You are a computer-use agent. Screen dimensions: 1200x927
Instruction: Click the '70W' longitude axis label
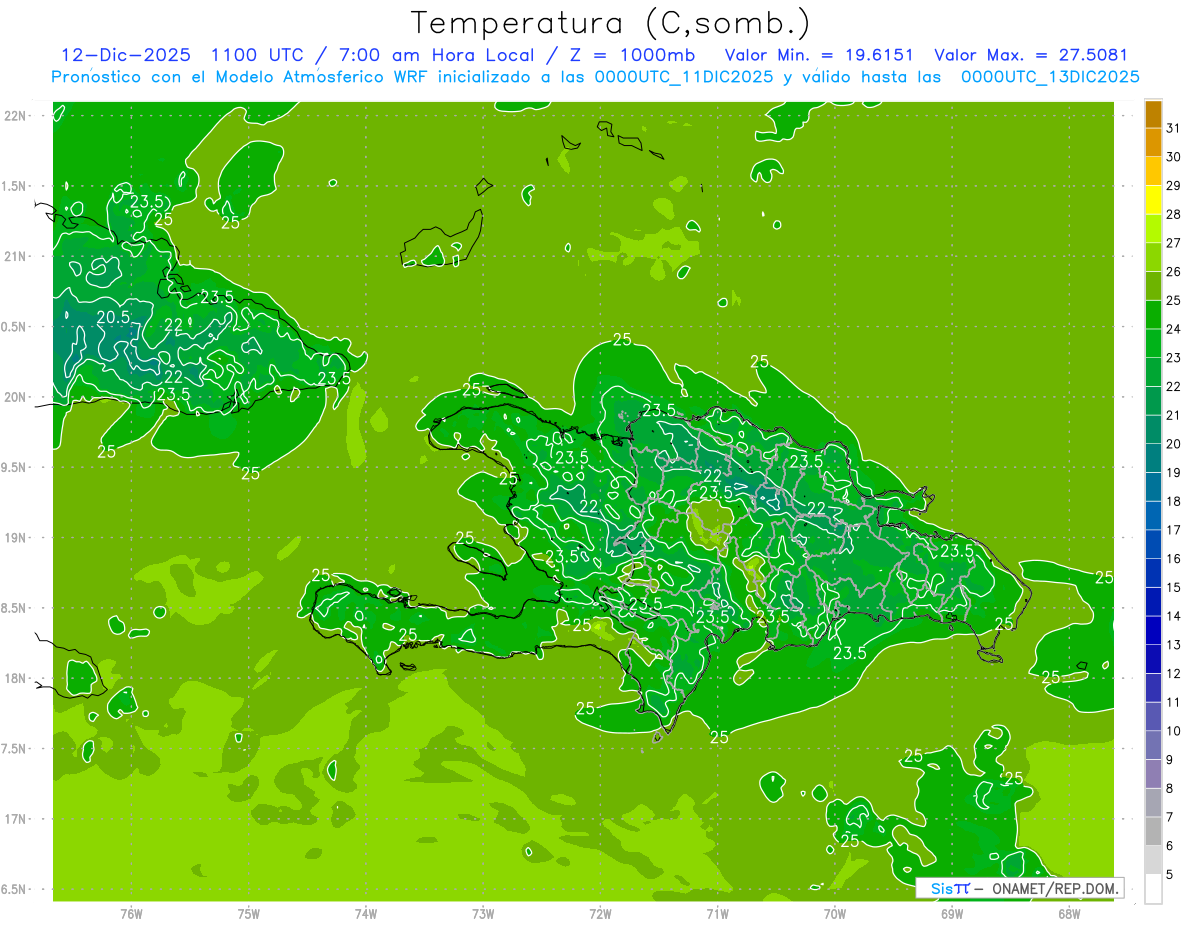(834, 914)
